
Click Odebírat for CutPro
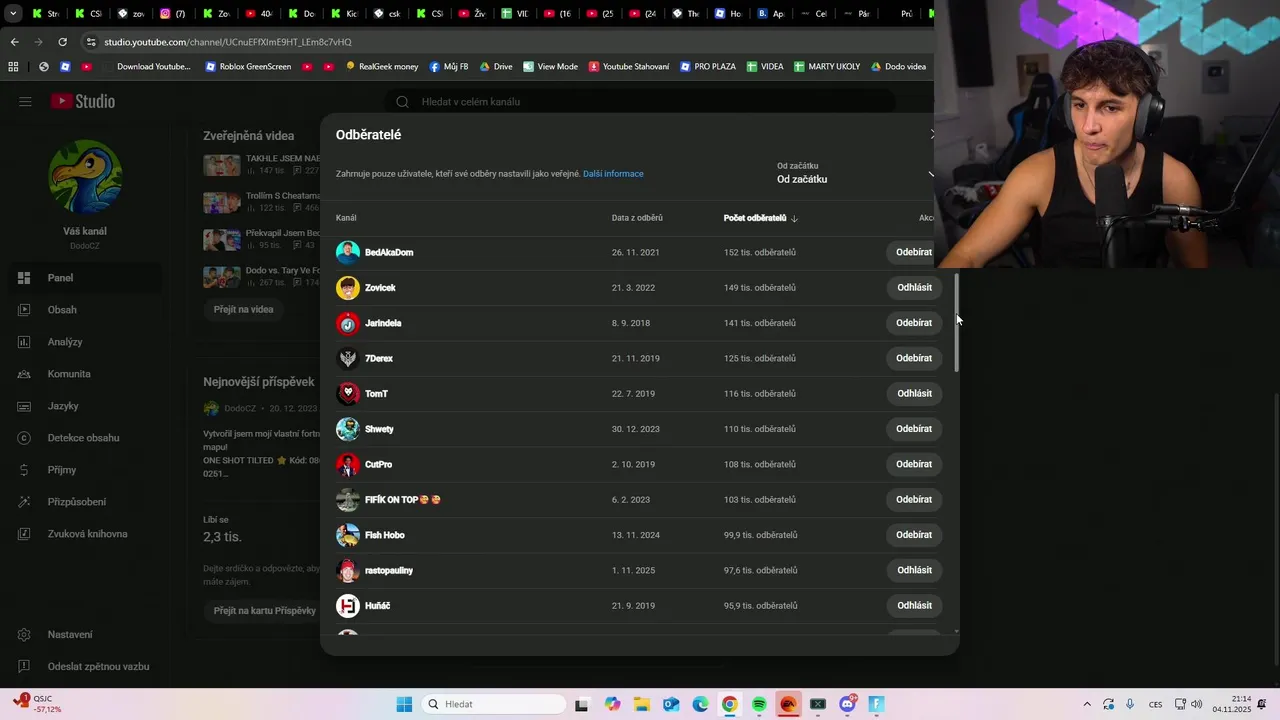(x=914, y=464)
